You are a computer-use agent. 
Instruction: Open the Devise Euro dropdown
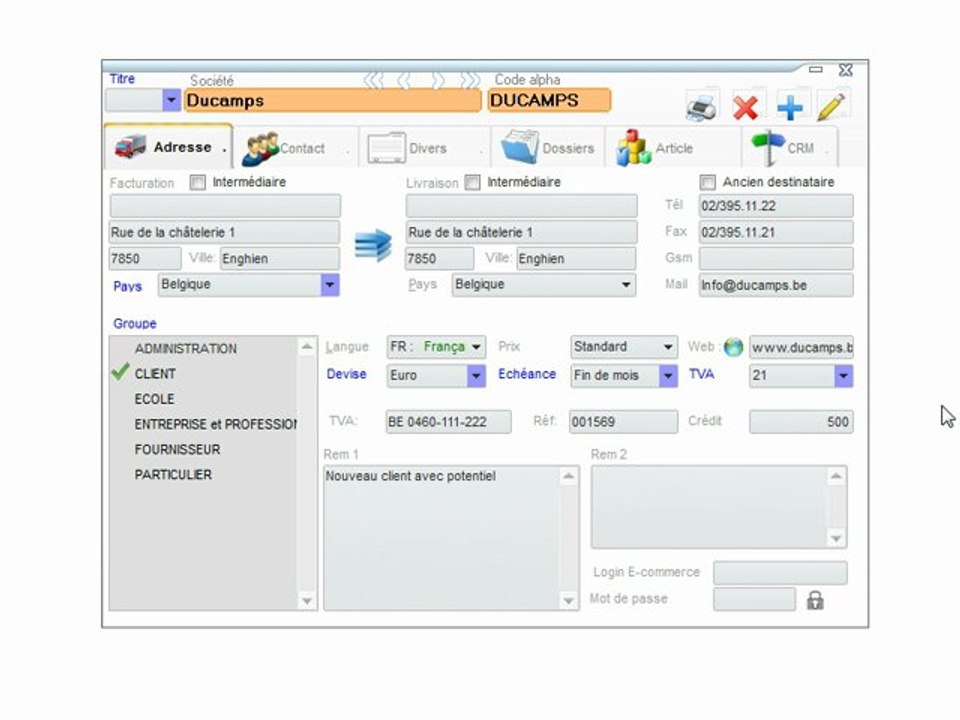[x=476, y=376]
